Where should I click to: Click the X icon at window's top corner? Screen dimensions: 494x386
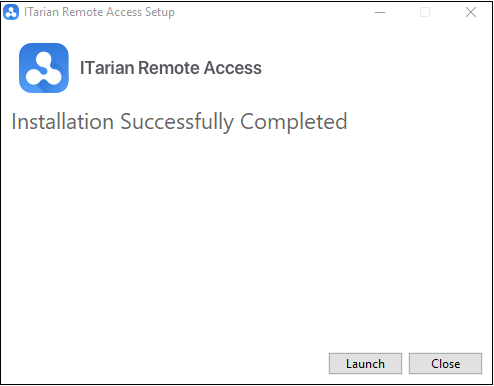point(471,12)
